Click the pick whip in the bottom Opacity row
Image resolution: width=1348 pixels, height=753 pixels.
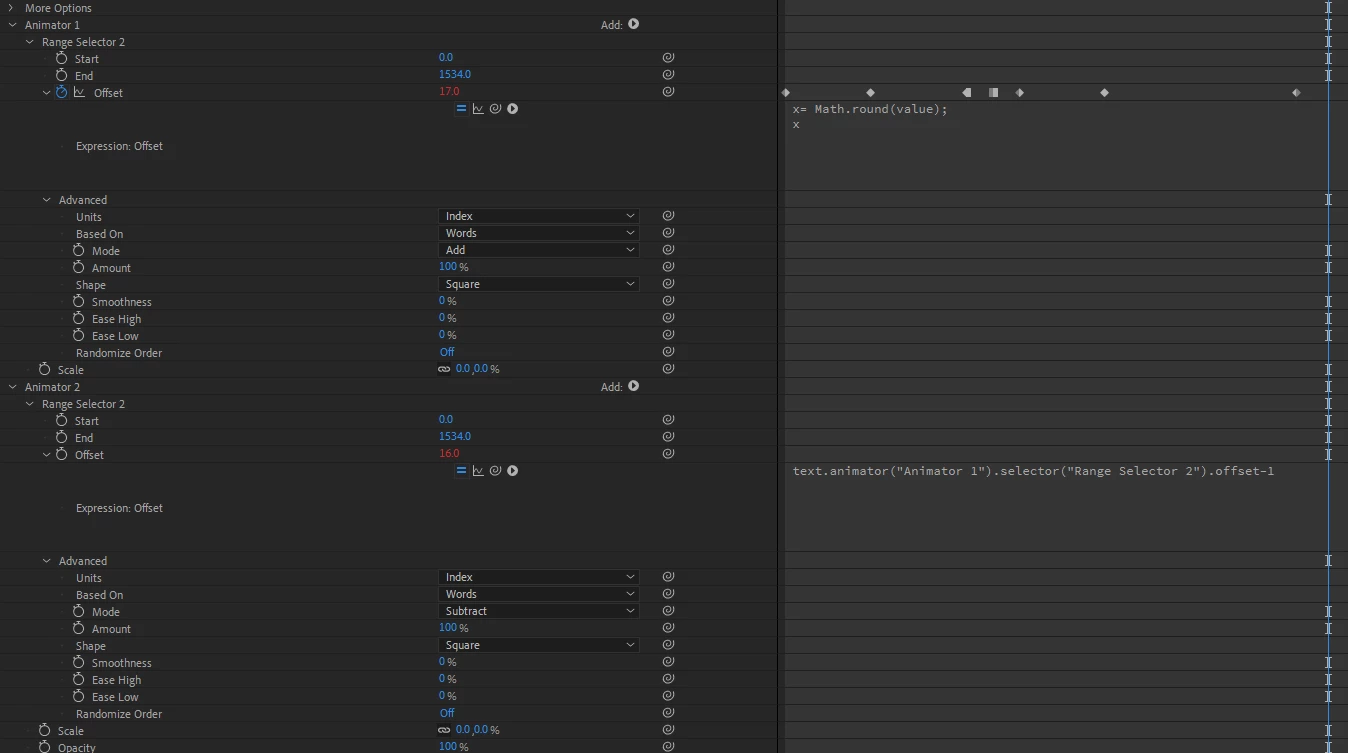point(668,746)
